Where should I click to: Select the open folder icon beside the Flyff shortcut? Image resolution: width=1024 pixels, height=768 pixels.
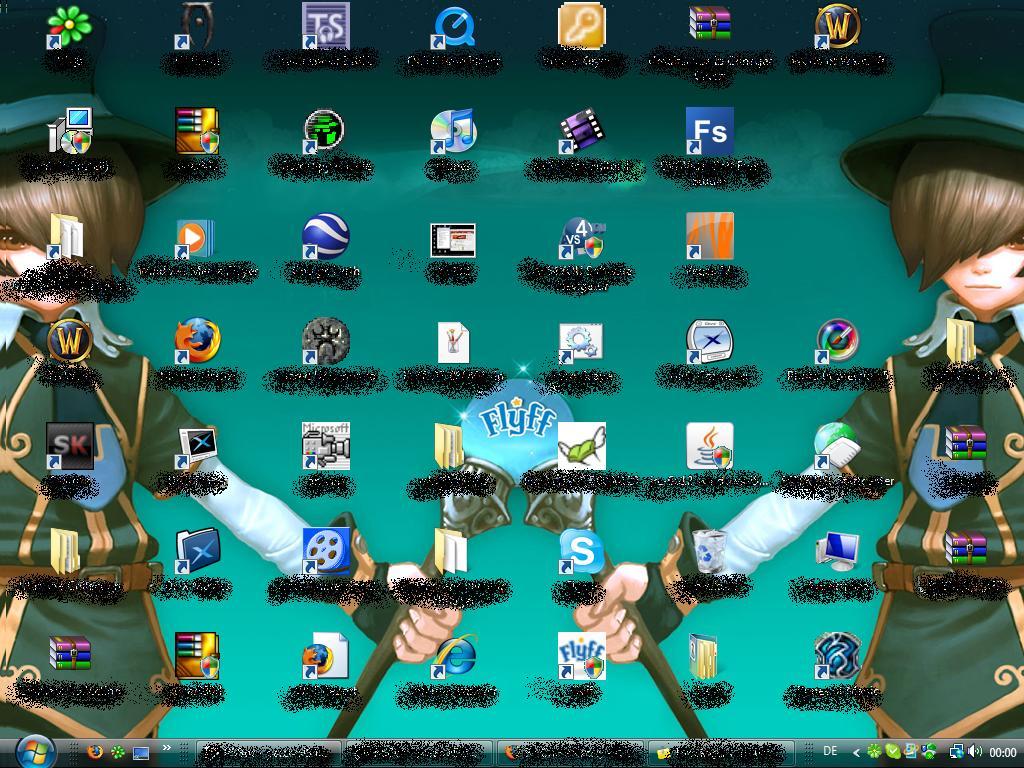703,656
